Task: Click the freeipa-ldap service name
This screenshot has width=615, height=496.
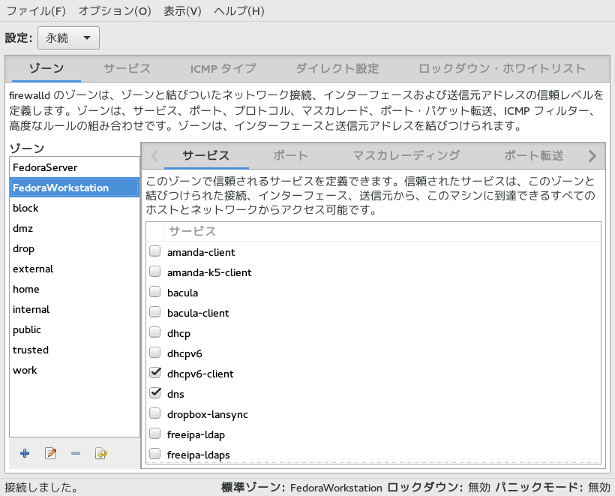Action: pos(196,435)
